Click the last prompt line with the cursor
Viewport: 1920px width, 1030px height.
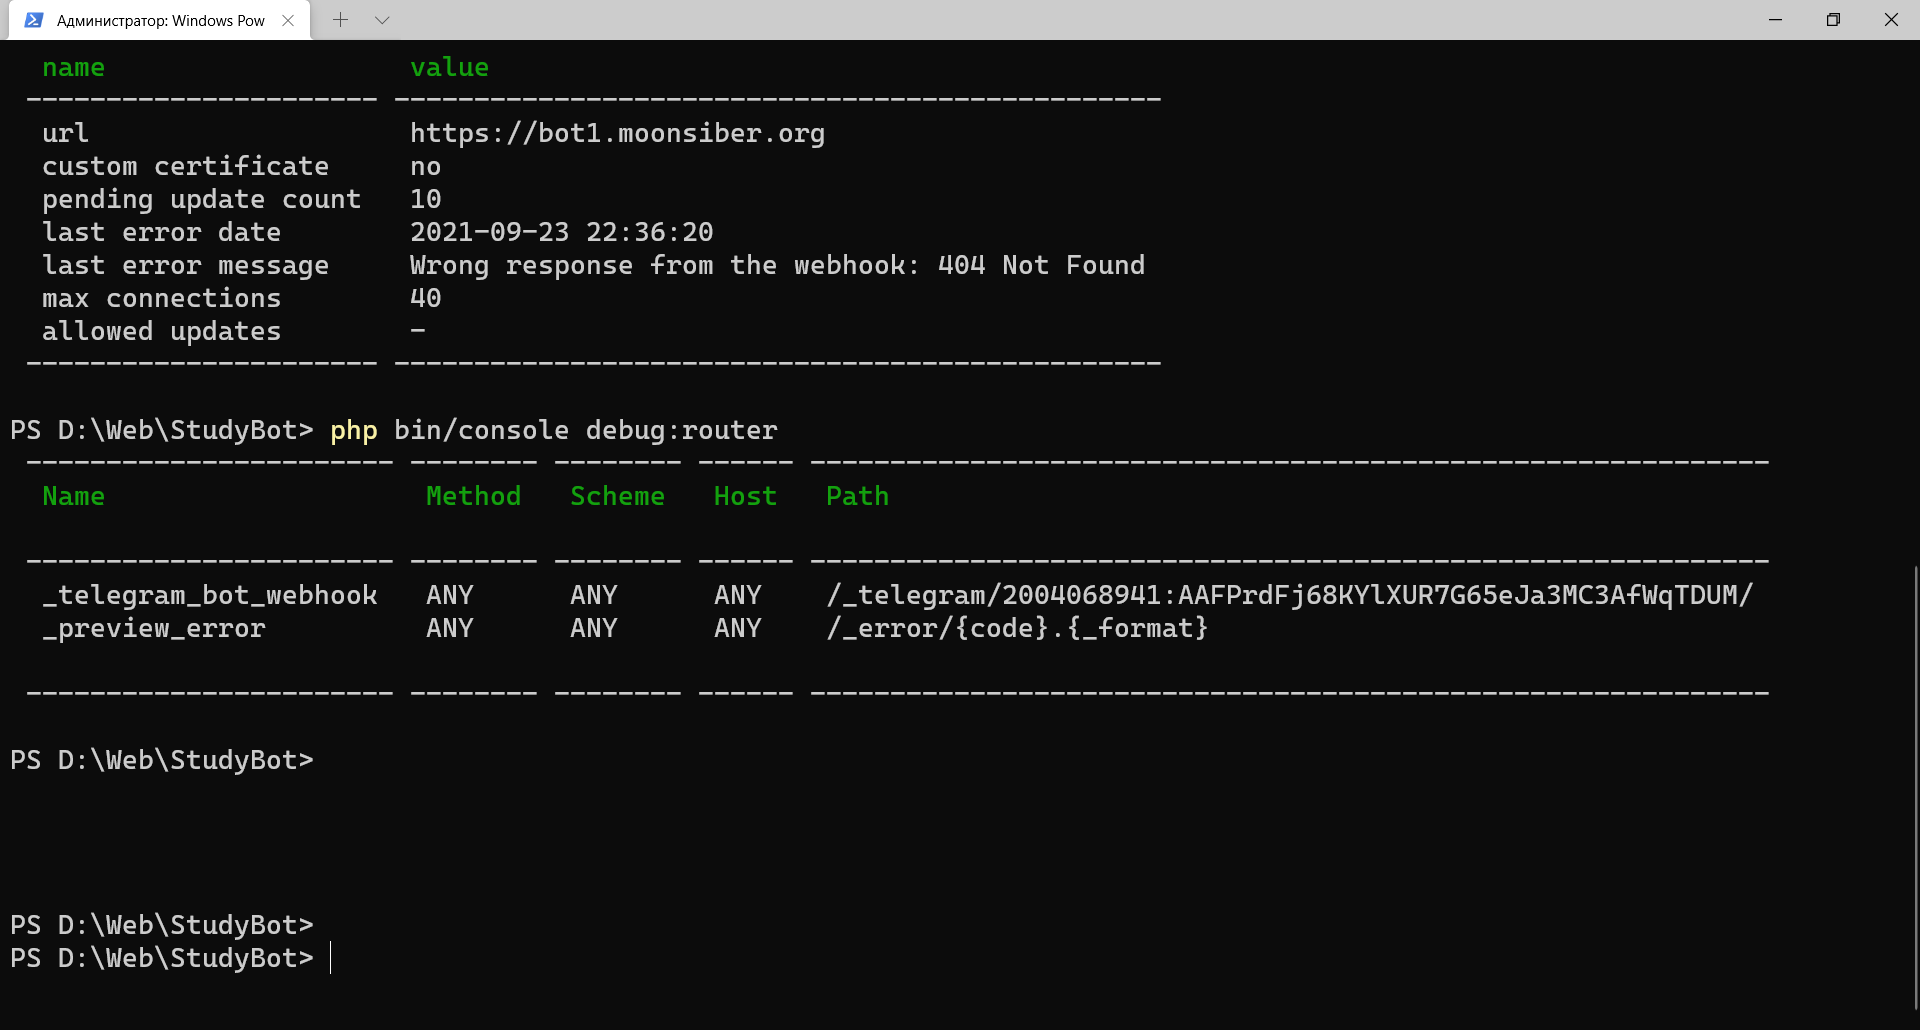[170, 958]
